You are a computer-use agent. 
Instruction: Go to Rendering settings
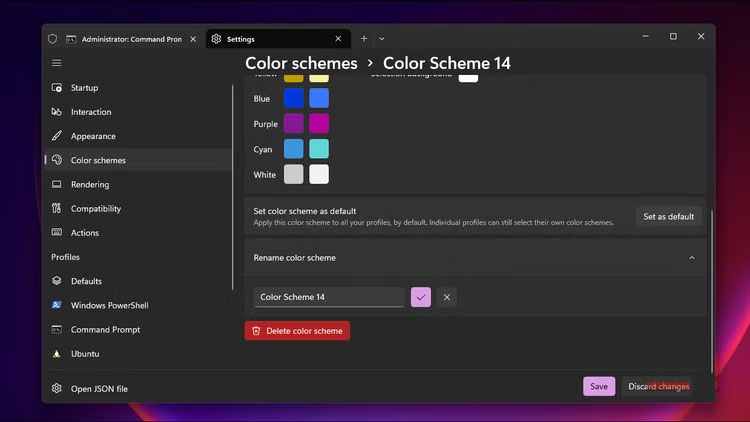[x=90, y=185]
